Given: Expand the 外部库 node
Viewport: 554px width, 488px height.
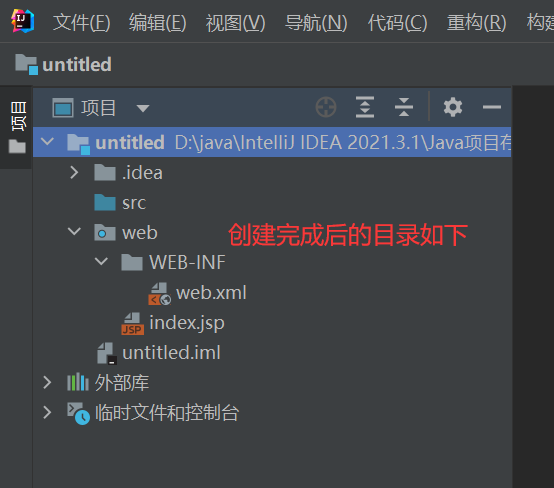Looking at the screenshot, I should 47,382.
